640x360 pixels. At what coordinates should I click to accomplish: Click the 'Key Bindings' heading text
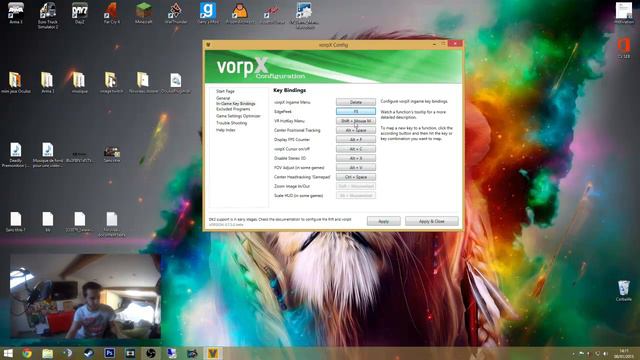click(x=289, y=90)
